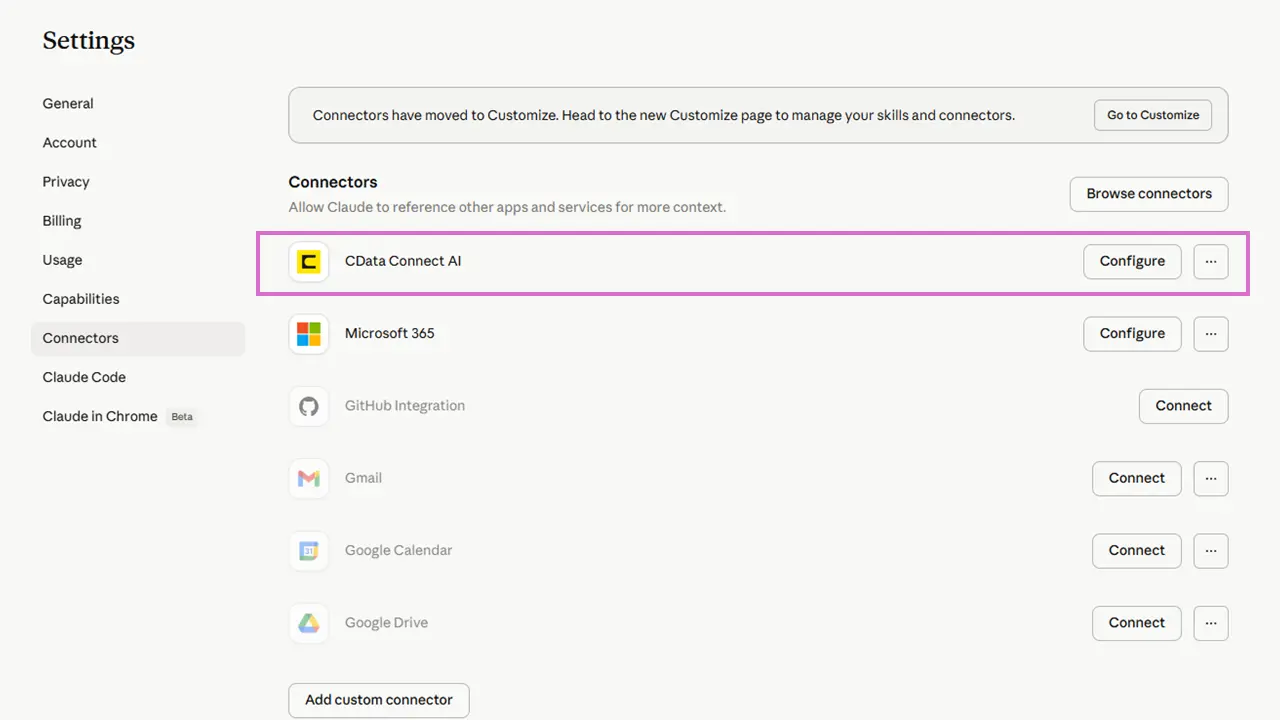This screenshot has height=720, width=1280.
Task: Click the Go to Customize button
Action: (1153, 115)
